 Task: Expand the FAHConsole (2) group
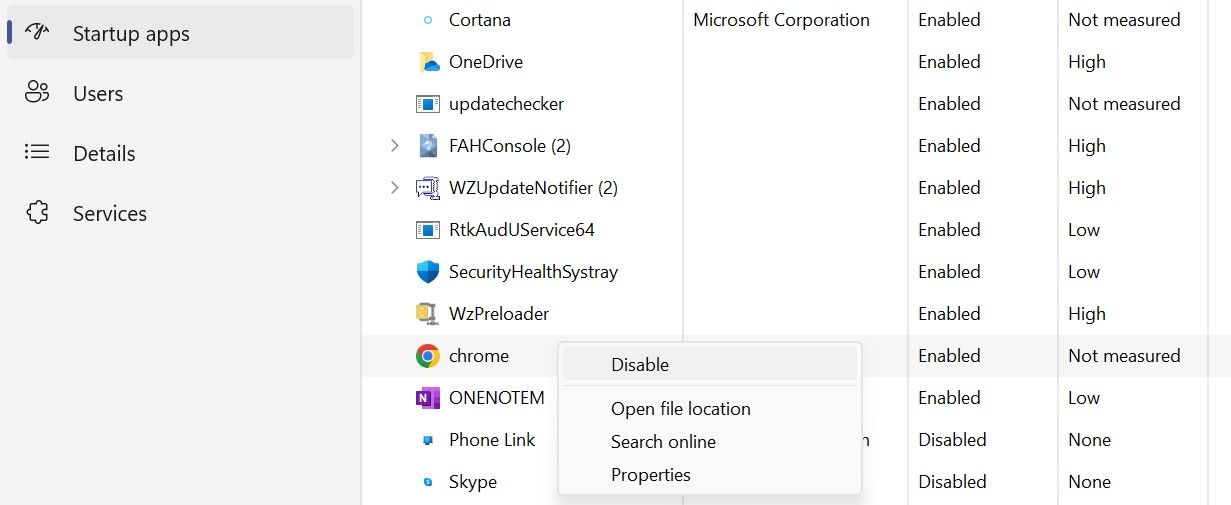(x=395, y=146)
